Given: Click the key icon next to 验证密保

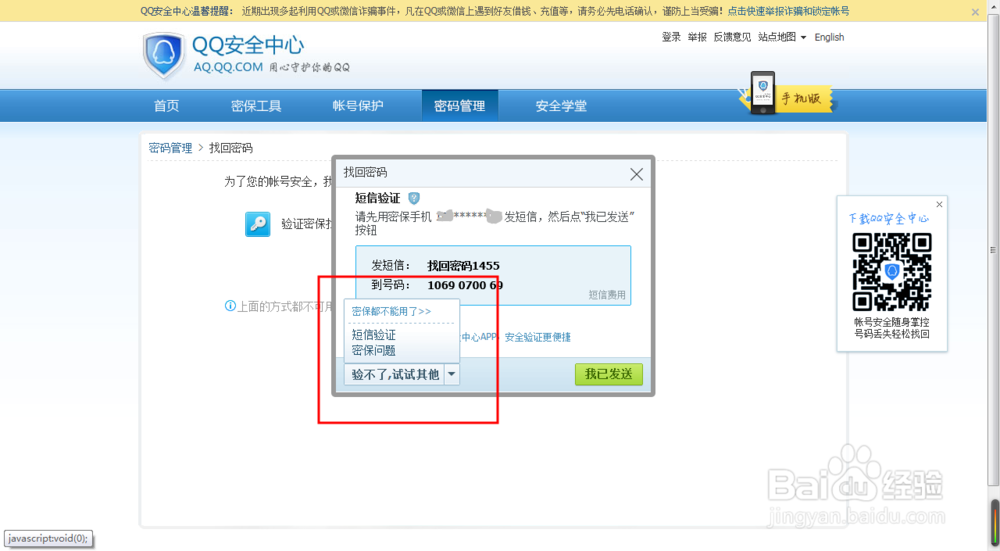Looking at the screenshot, I should tap(258, 224).
